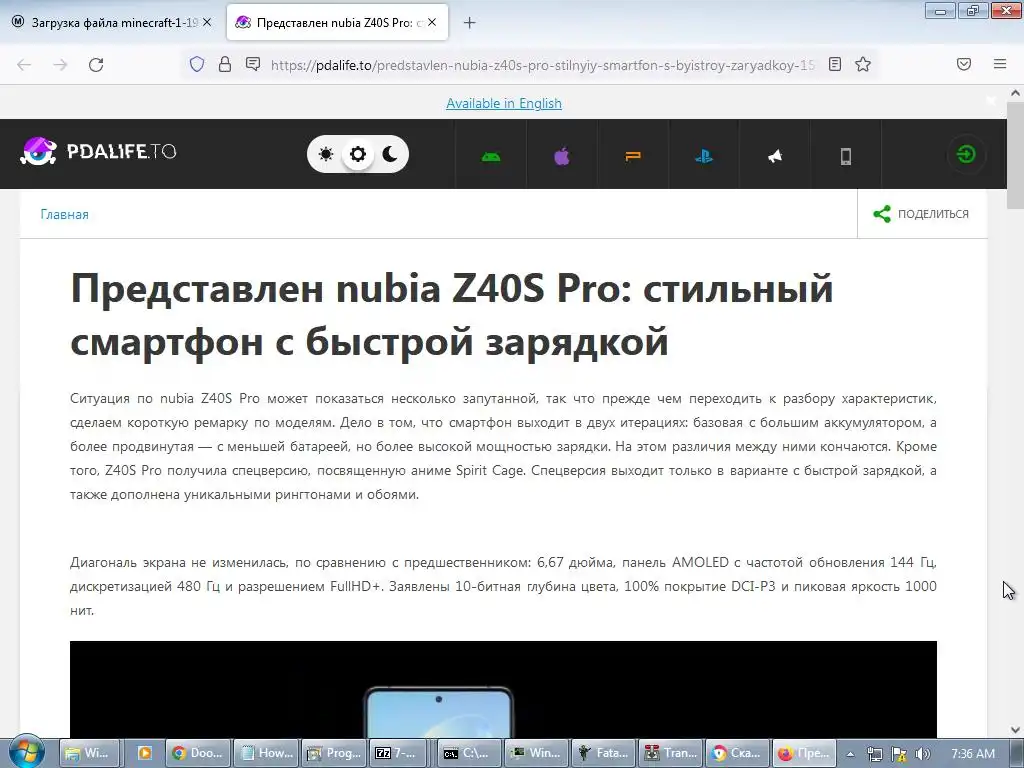Bookmark this page with the star
Viewport: 1024px width, 768px height.
pyautogui.click(x=863, y=64)
